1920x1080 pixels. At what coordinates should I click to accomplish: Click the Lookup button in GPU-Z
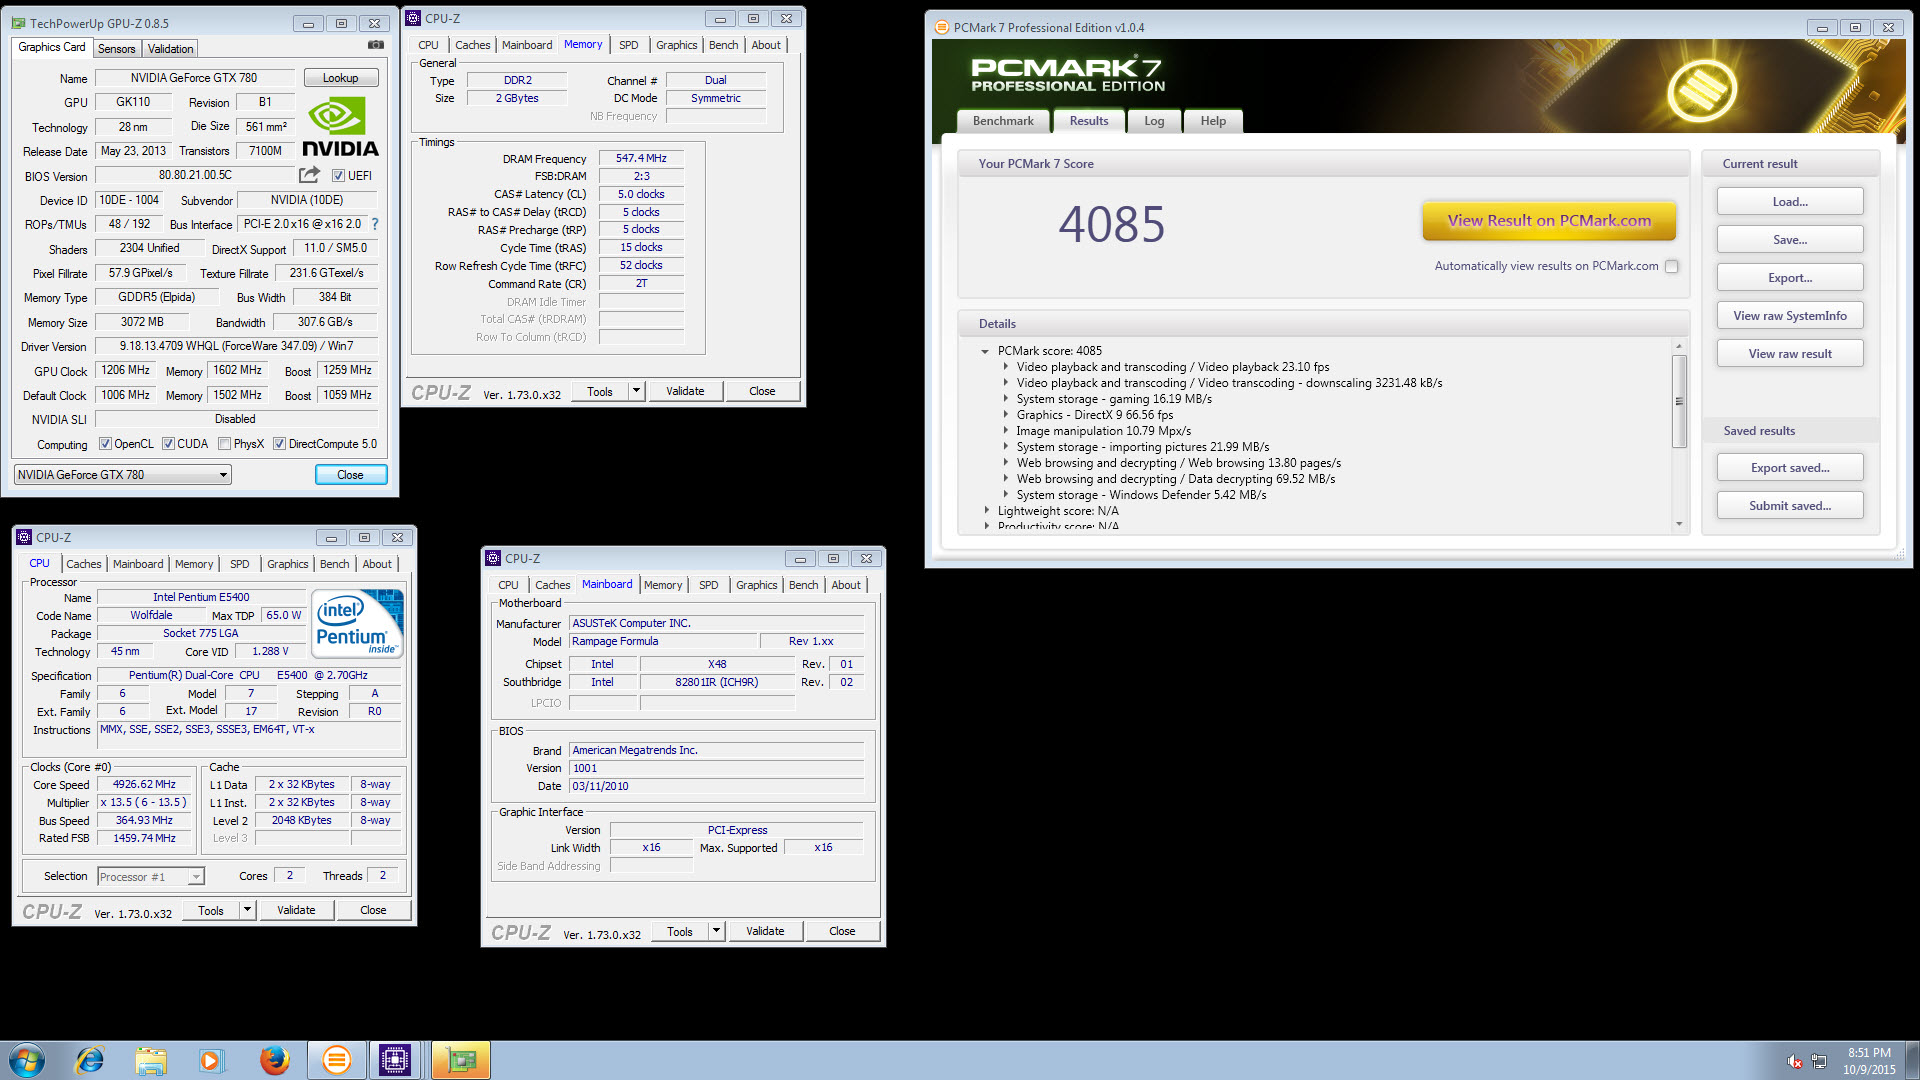coord(340,78)
